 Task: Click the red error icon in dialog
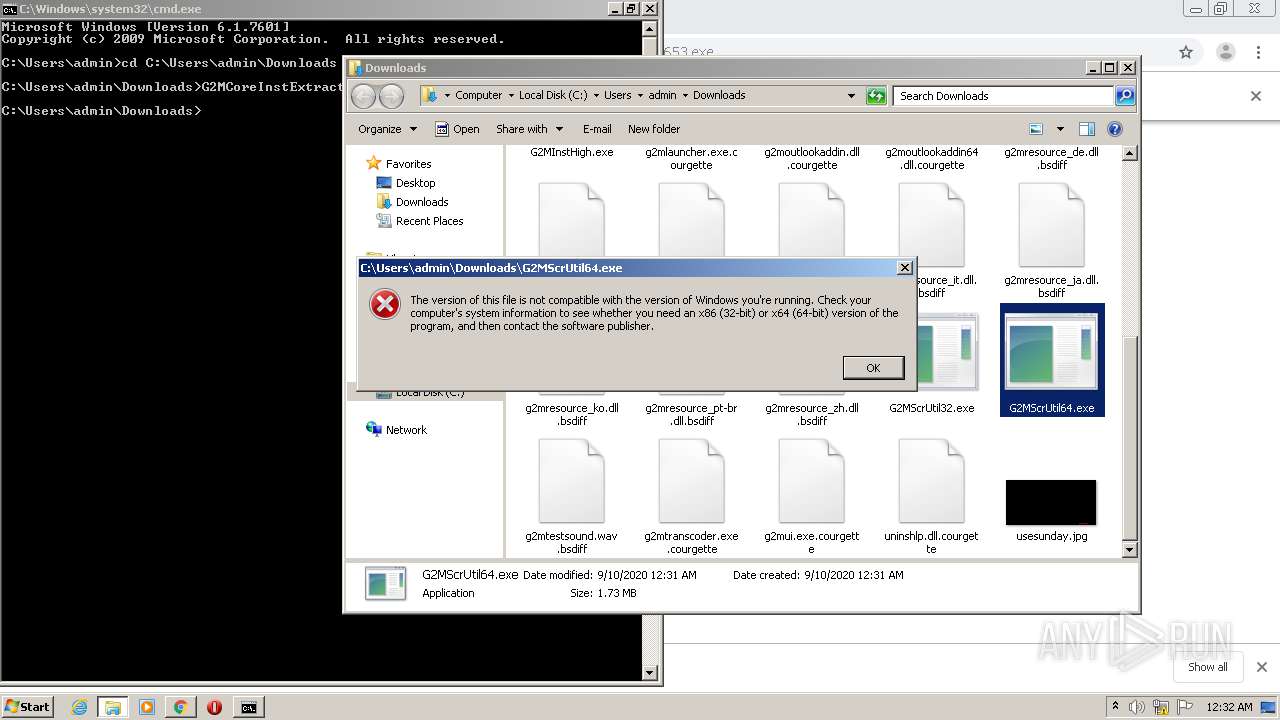(385, 304)
